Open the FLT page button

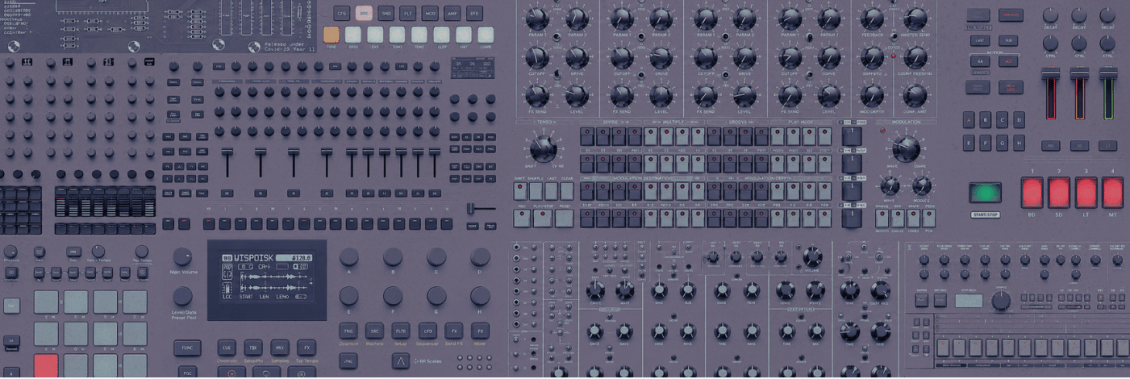pos(408,12)
